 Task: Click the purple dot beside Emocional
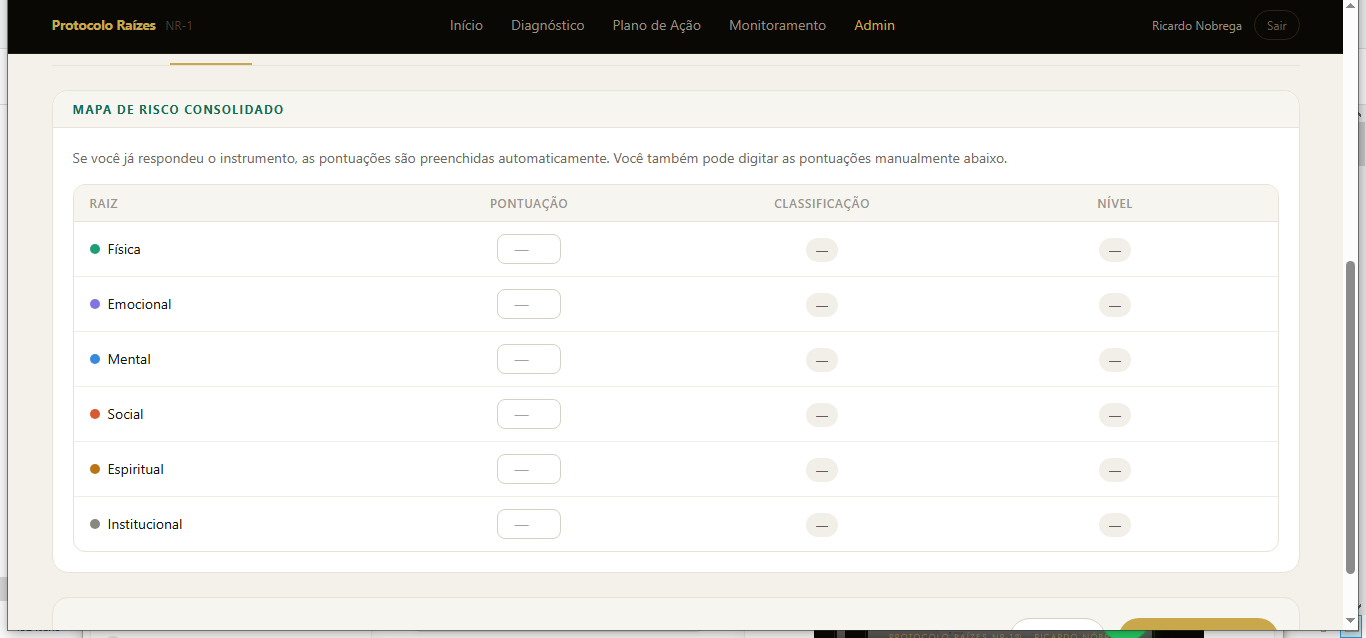pyautogui.click(x=95, y=304)
